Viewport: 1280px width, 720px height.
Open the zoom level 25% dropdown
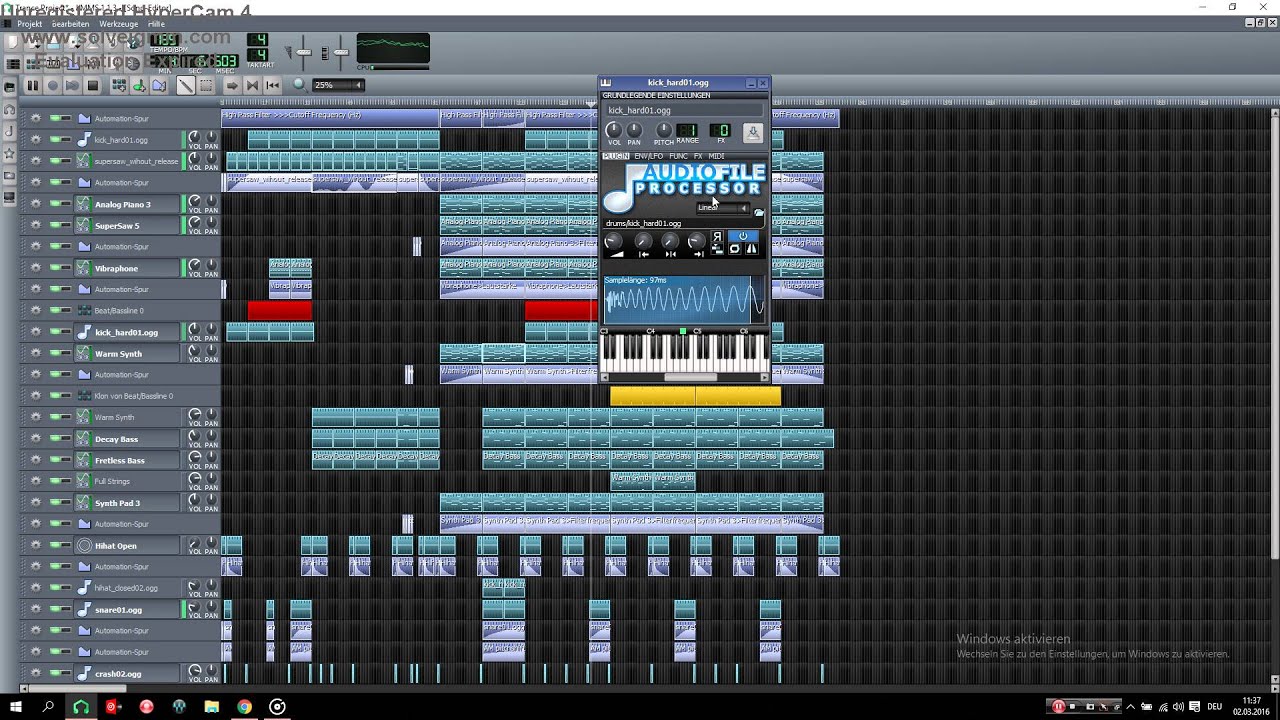pos(337,86)
